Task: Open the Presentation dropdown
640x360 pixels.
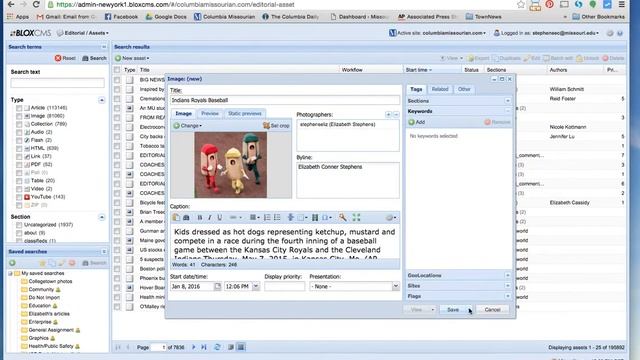Action: point(395,287)
